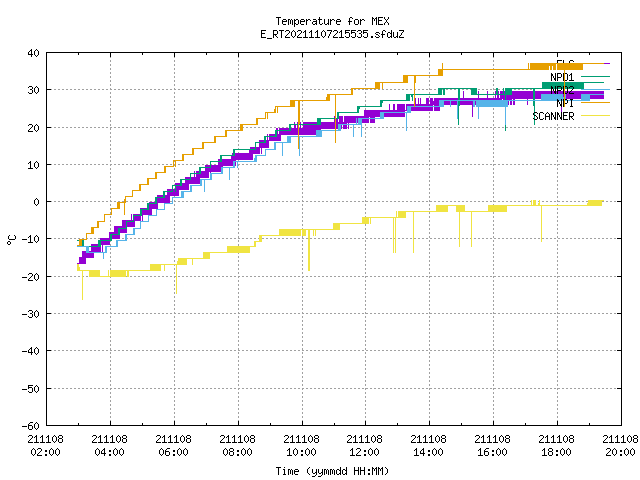The width and height of the screenshot is (640, 480).
Task: Click y-axis tick value 20
Action: tap(33, 127)
